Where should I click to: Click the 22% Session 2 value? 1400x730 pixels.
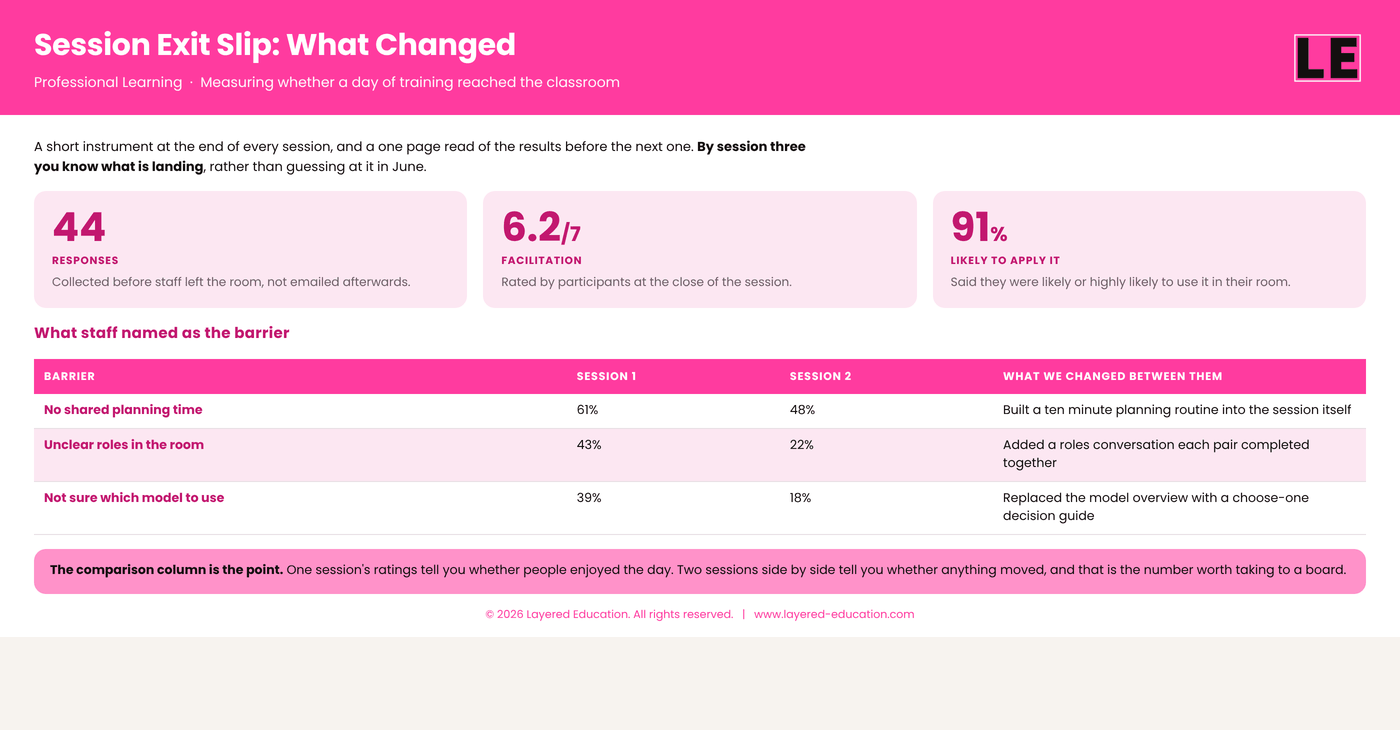(802, 445)
